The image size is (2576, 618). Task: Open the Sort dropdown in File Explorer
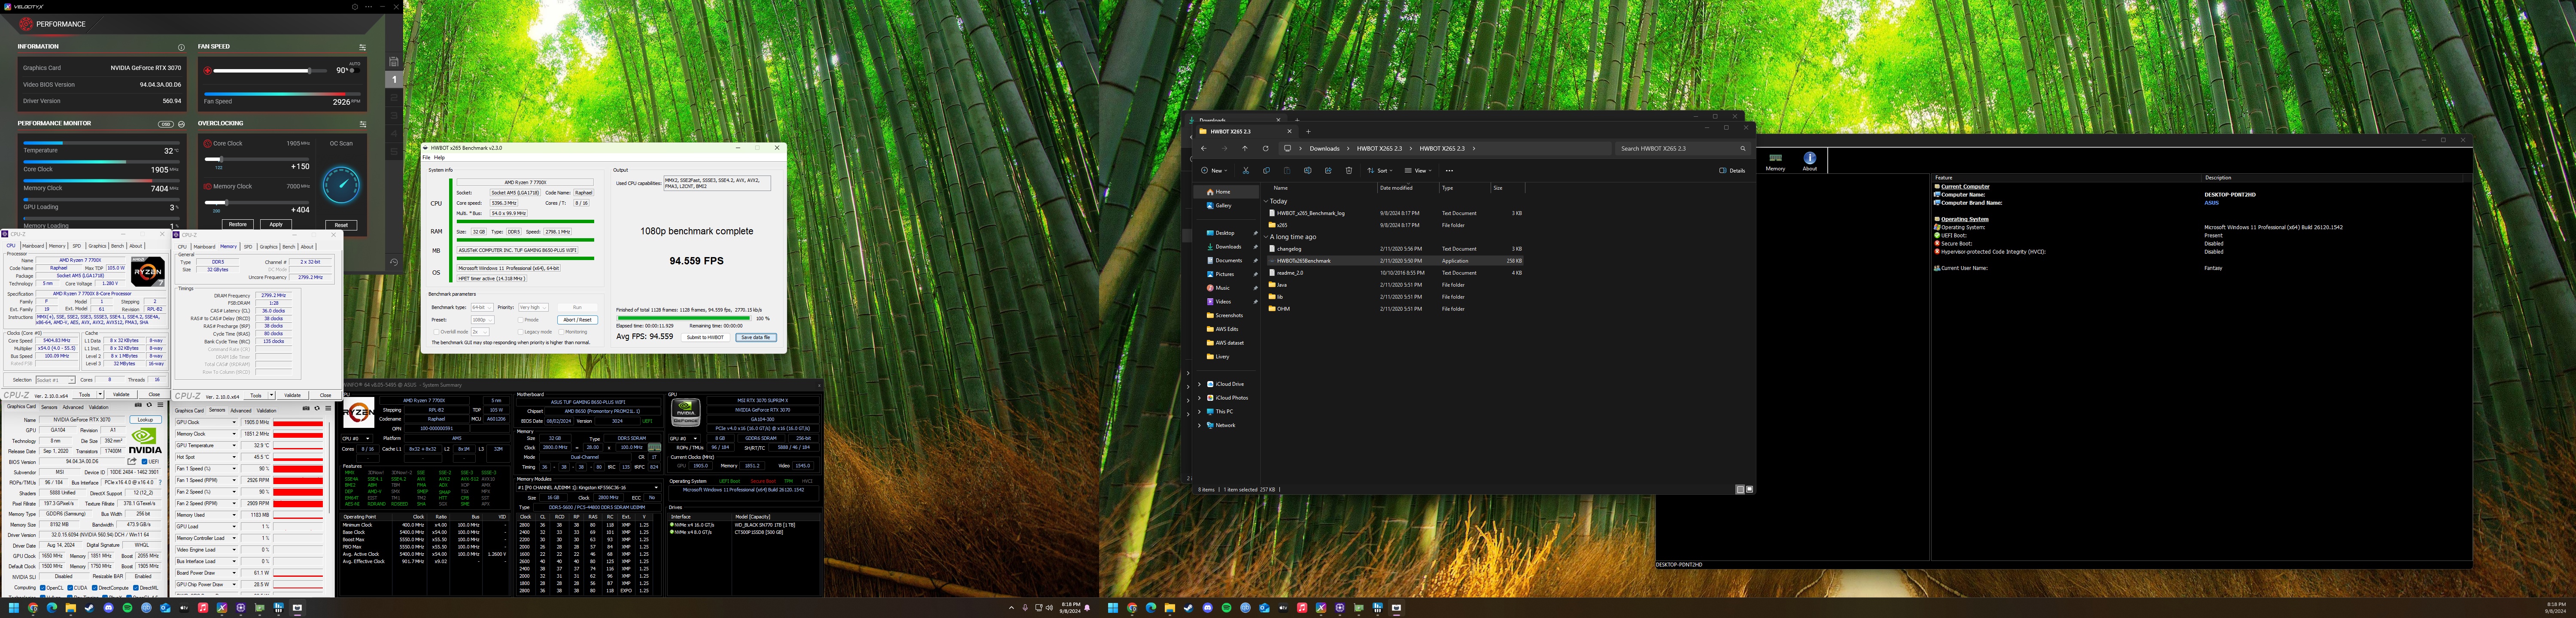point(1380,171)
